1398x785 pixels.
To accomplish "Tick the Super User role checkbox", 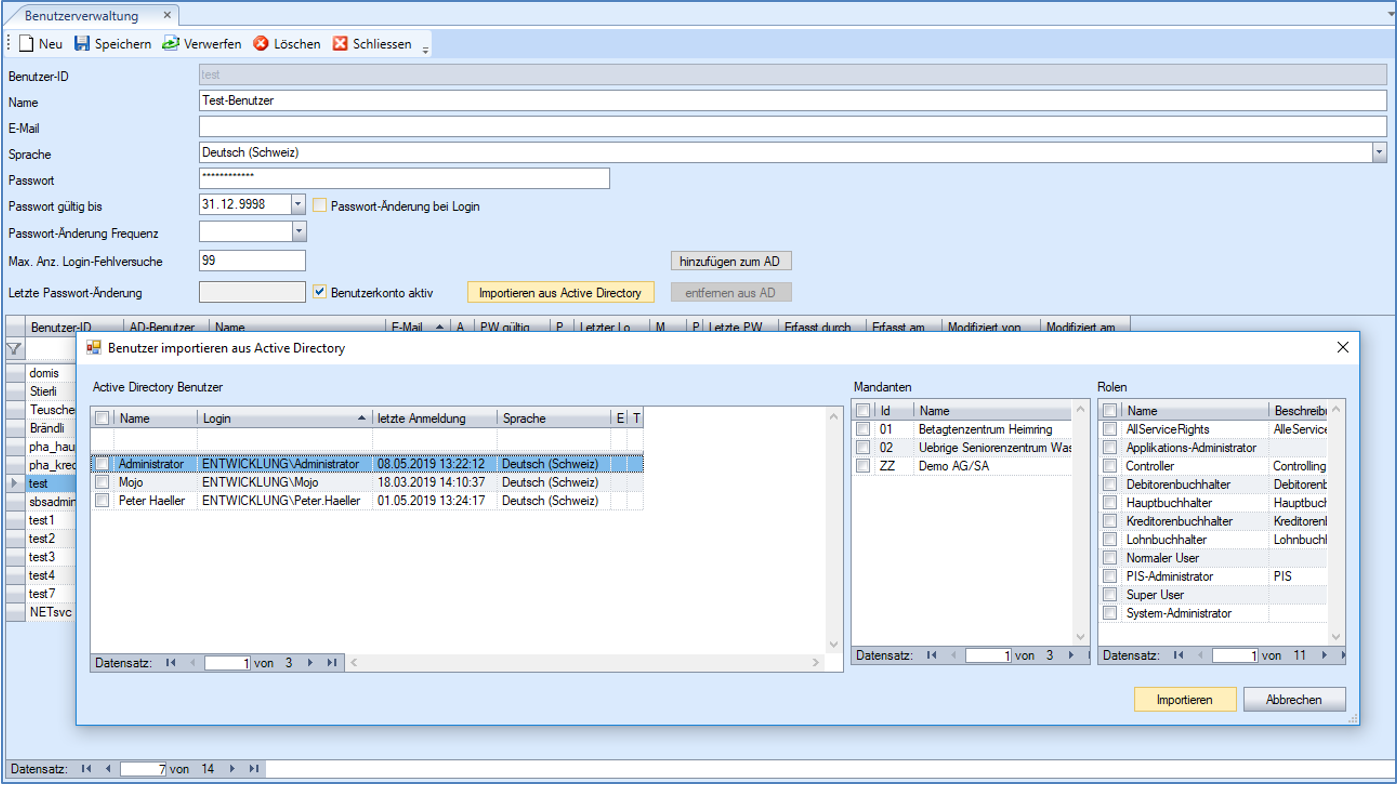I will coord(1110,595).
